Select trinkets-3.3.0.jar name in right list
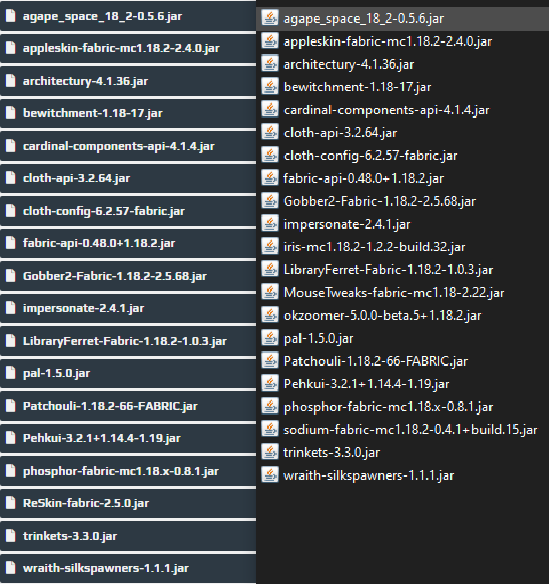Image resolution: width=549 pixels, height=584 pixels. click(x=331, y=453)
